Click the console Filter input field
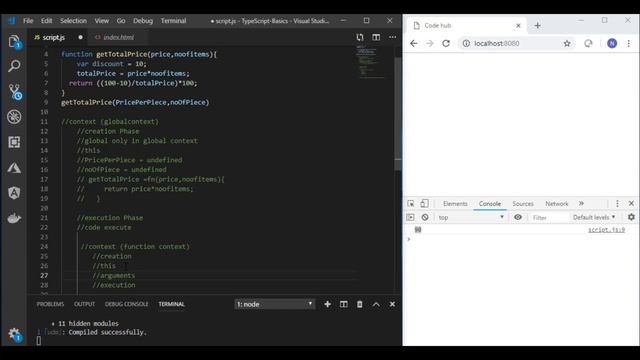640x360 pixels. click(x=549, y=218)
